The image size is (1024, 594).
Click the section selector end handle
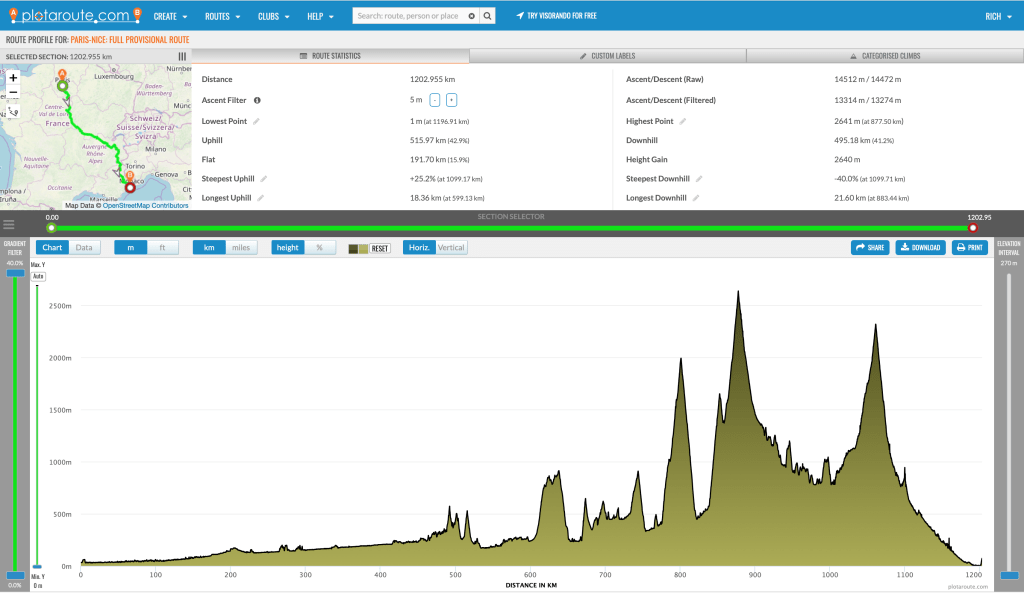[x=972, y=228]
